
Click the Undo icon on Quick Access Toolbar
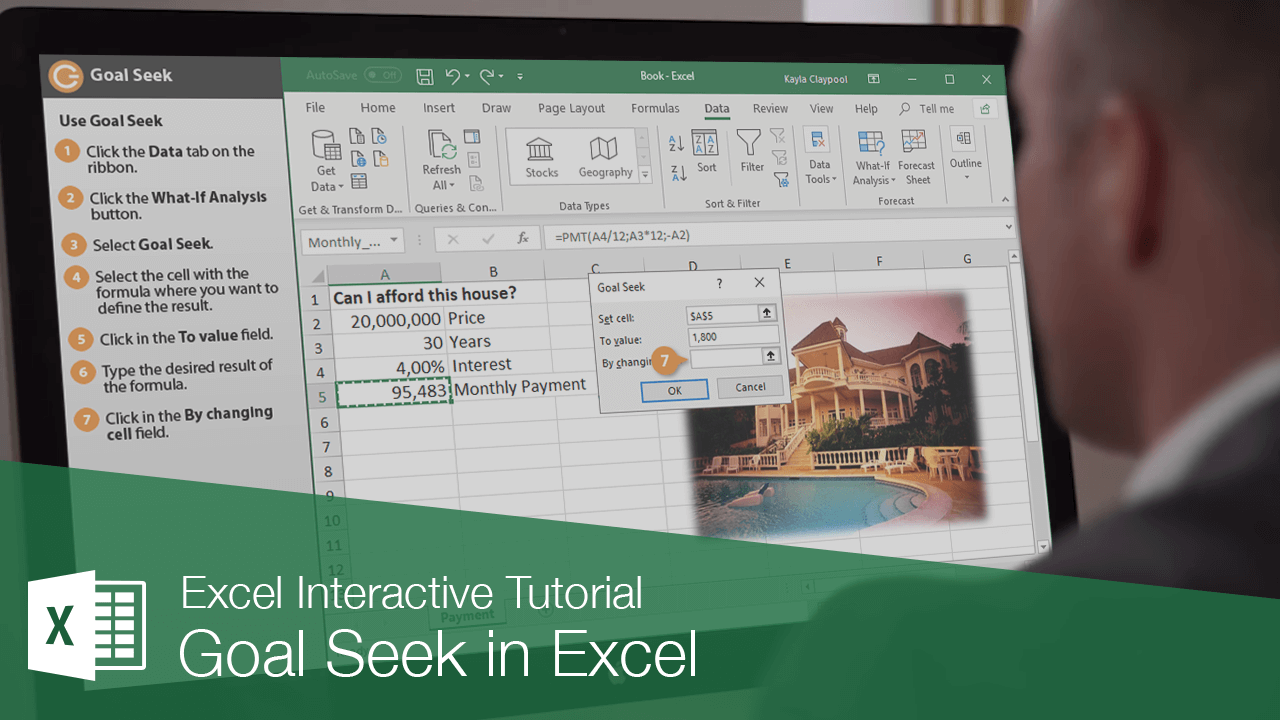[x=452, y=76]
